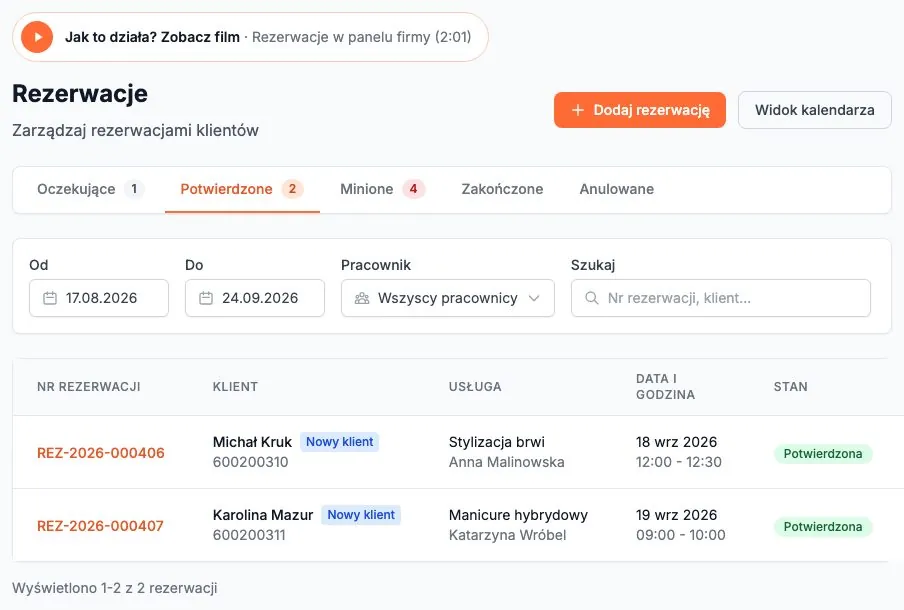Select the Potwierdzone tab
The height and width of the screenshot is (610, 904).
click(x=242, y=189)
